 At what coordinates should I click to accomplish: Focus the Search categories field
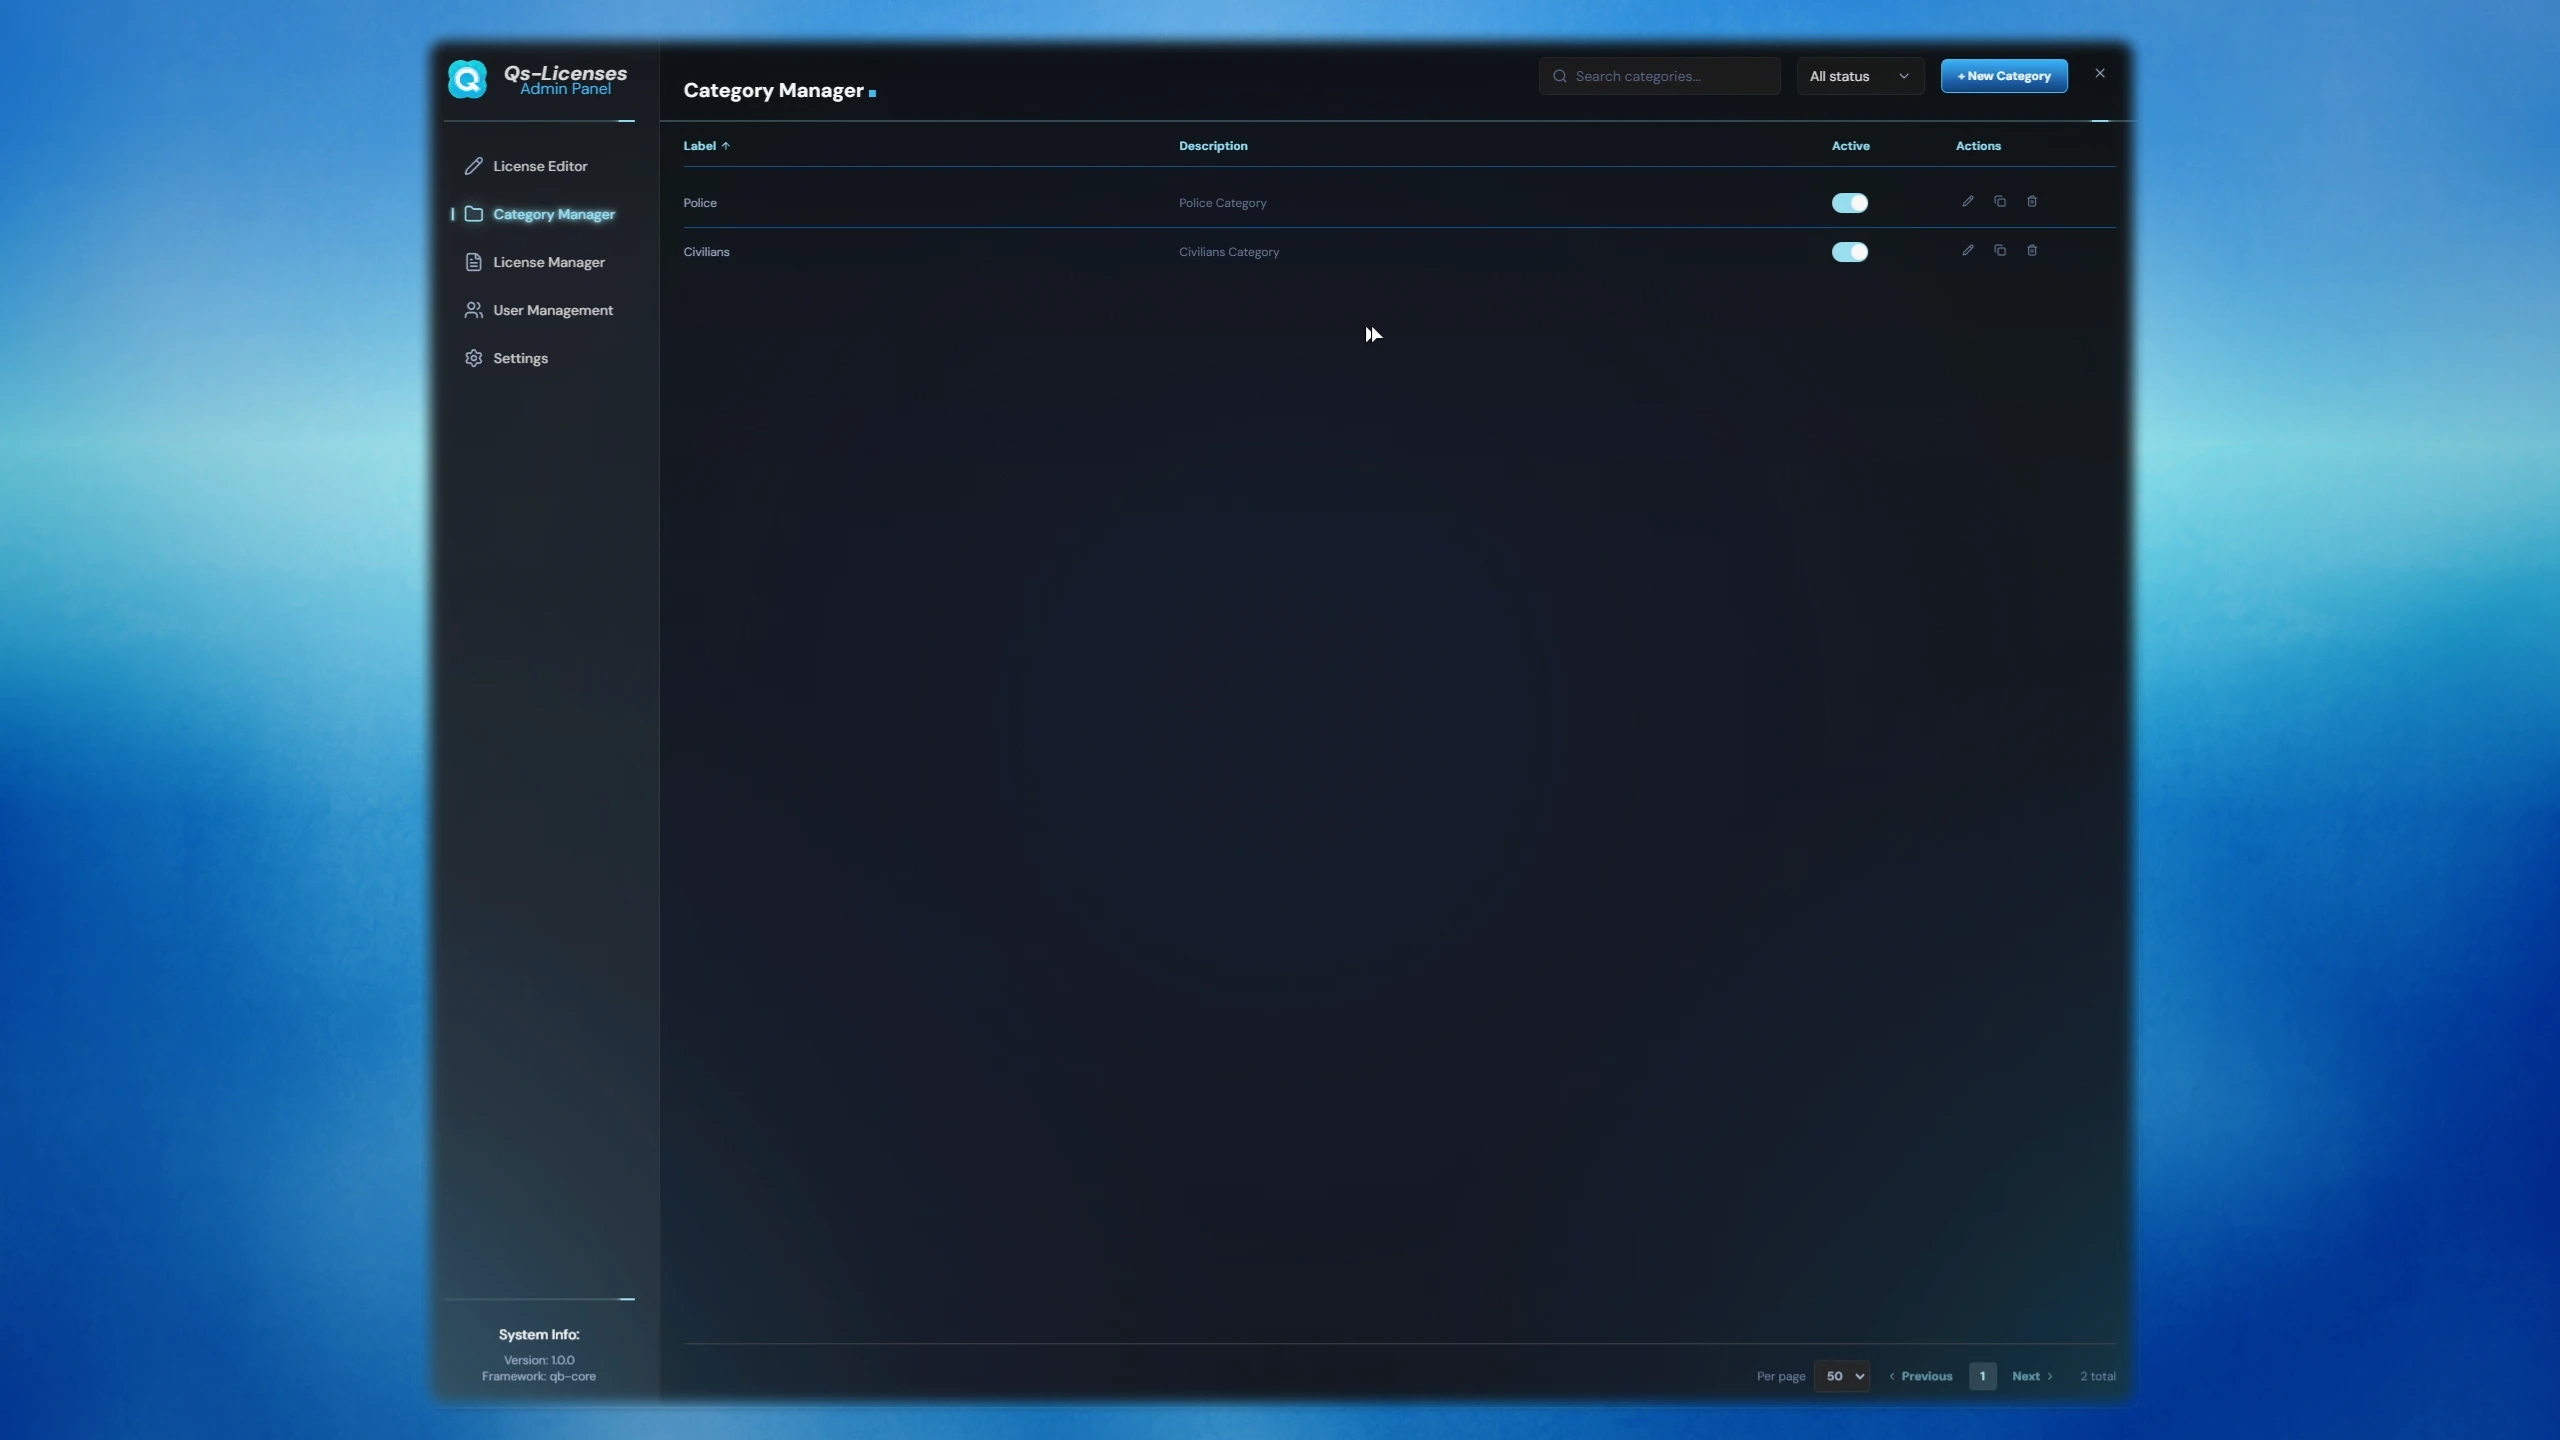[x=1659, y=76]
